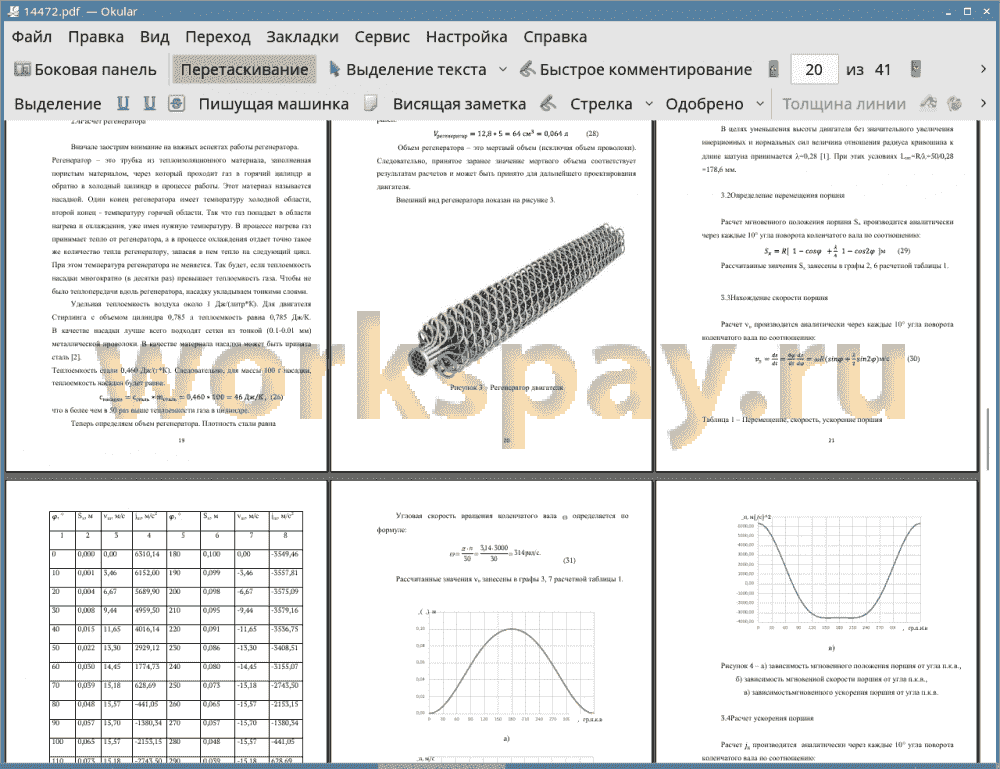The image size is (1000, 769).
Task: Toggle the Боковая панель sidebar button
Action: [x=85, y=70]
